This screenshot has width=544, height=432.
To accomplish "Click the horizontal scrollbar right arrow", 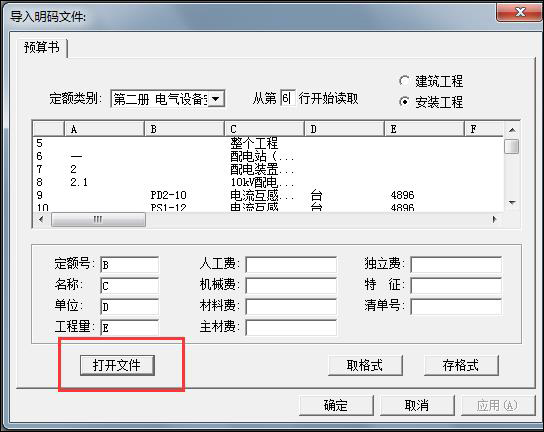I will point(494,219).
